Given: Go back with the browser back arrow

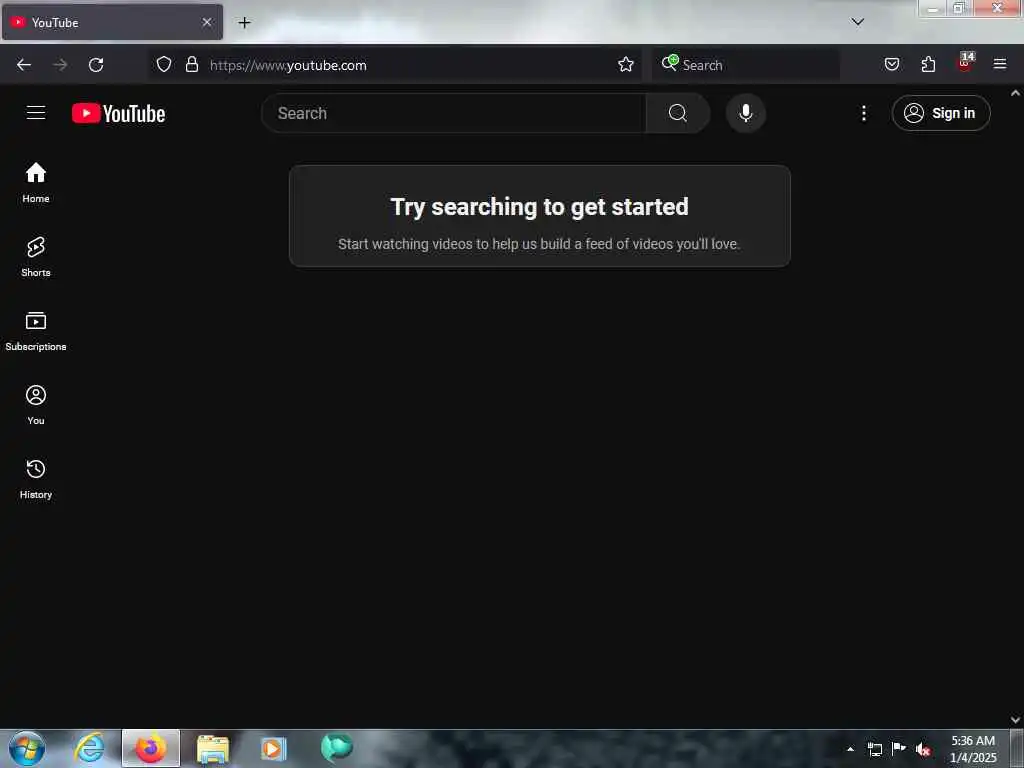Looking at the screenshot, I should (x=24, y=65).
